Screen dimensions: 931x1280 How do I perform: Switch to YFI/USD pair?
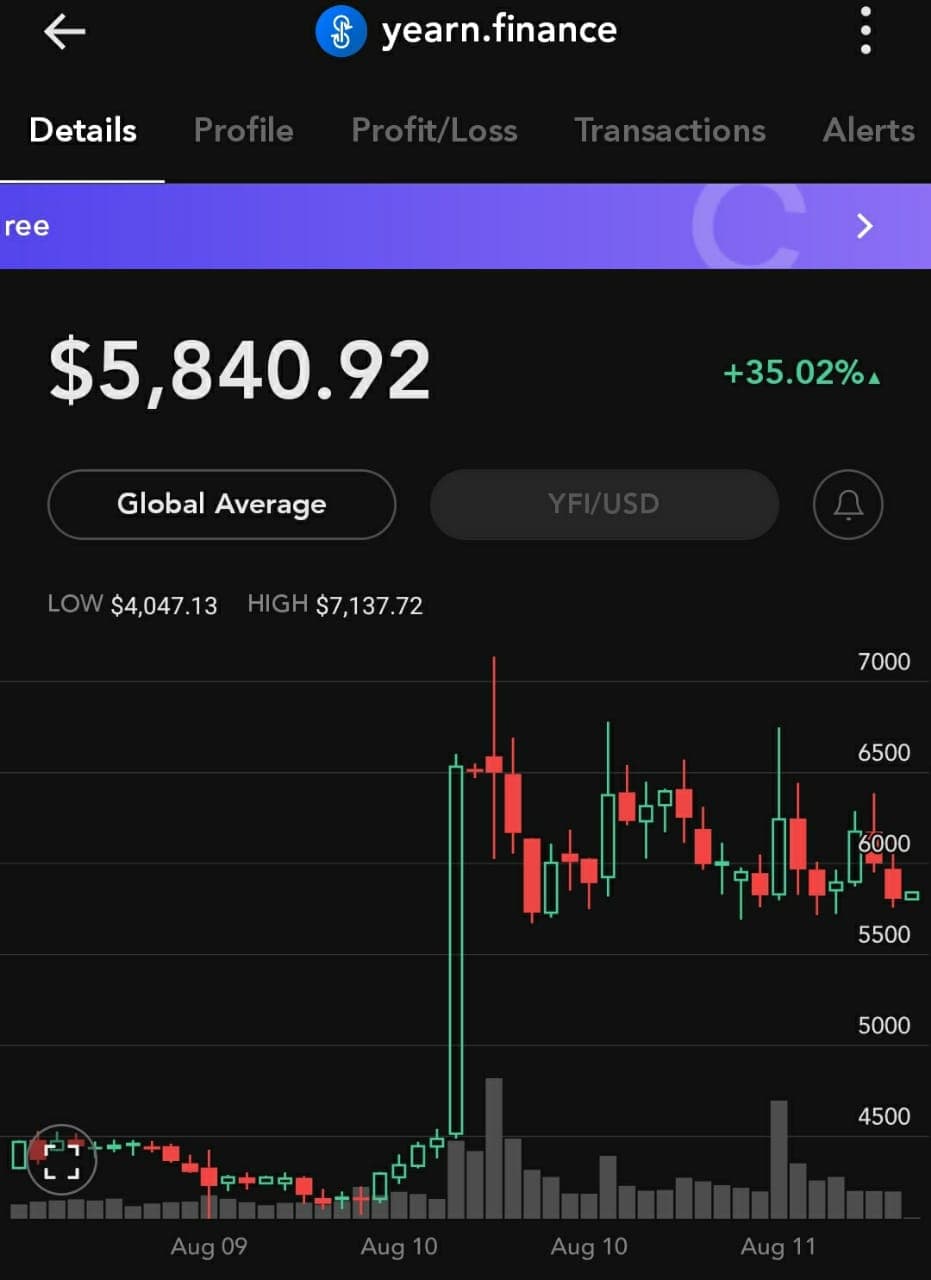click(x=604, y=504)
